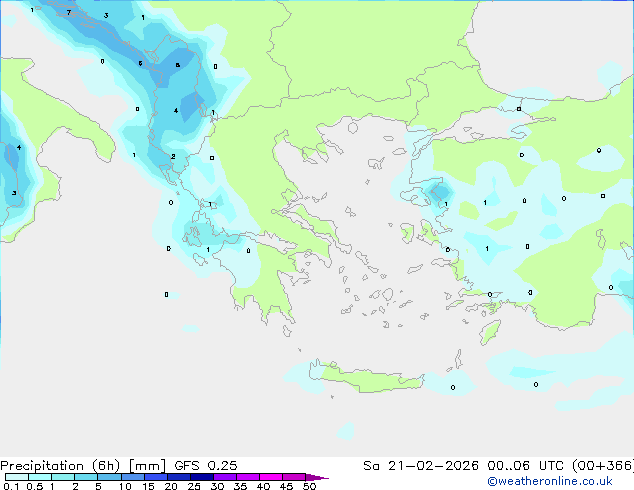Select the 25–30 mm dark blue legend box
This screenshot has height=490, width=634.
(x=201, y=477)
